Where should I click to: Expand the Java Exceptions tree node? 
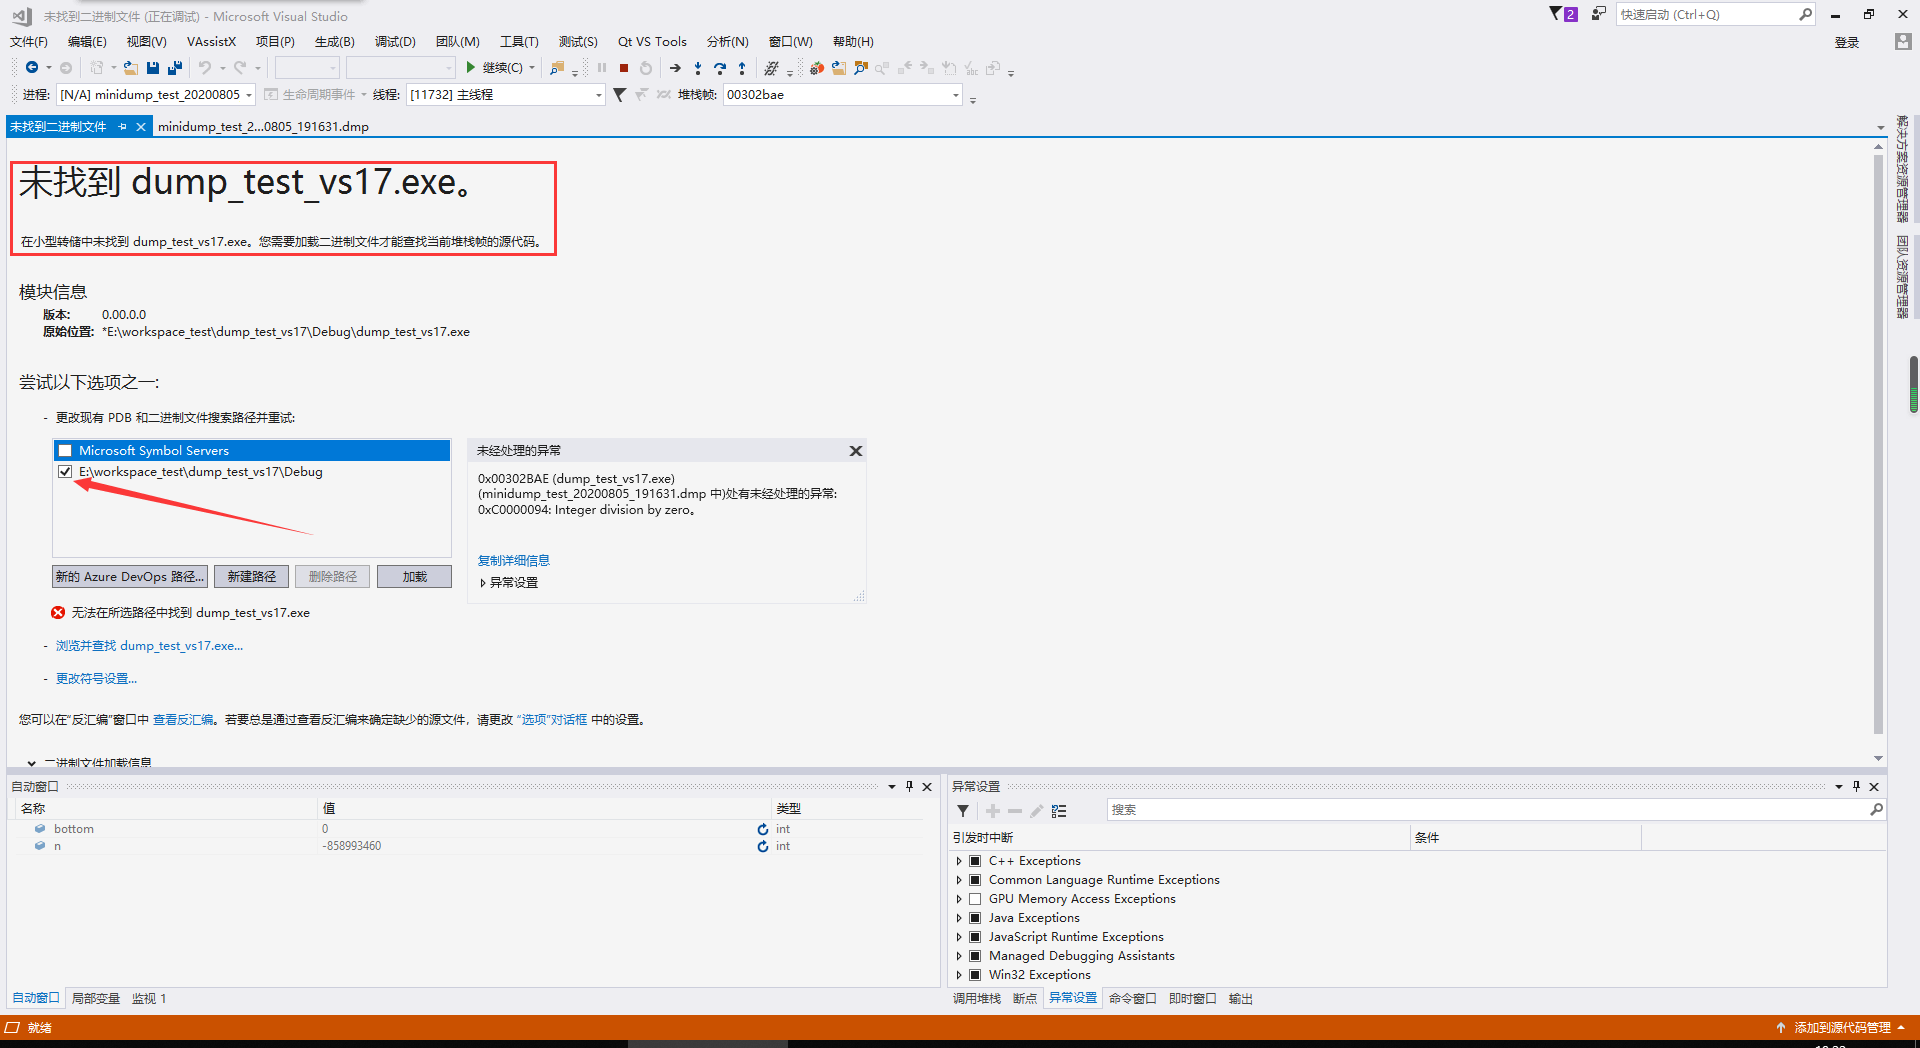959,918
